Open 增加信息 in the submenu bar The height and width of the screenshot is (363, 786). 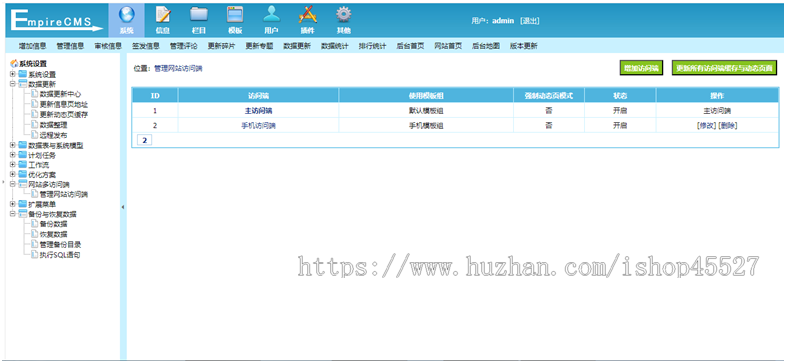pyautogui.click(x=32, y=46)
